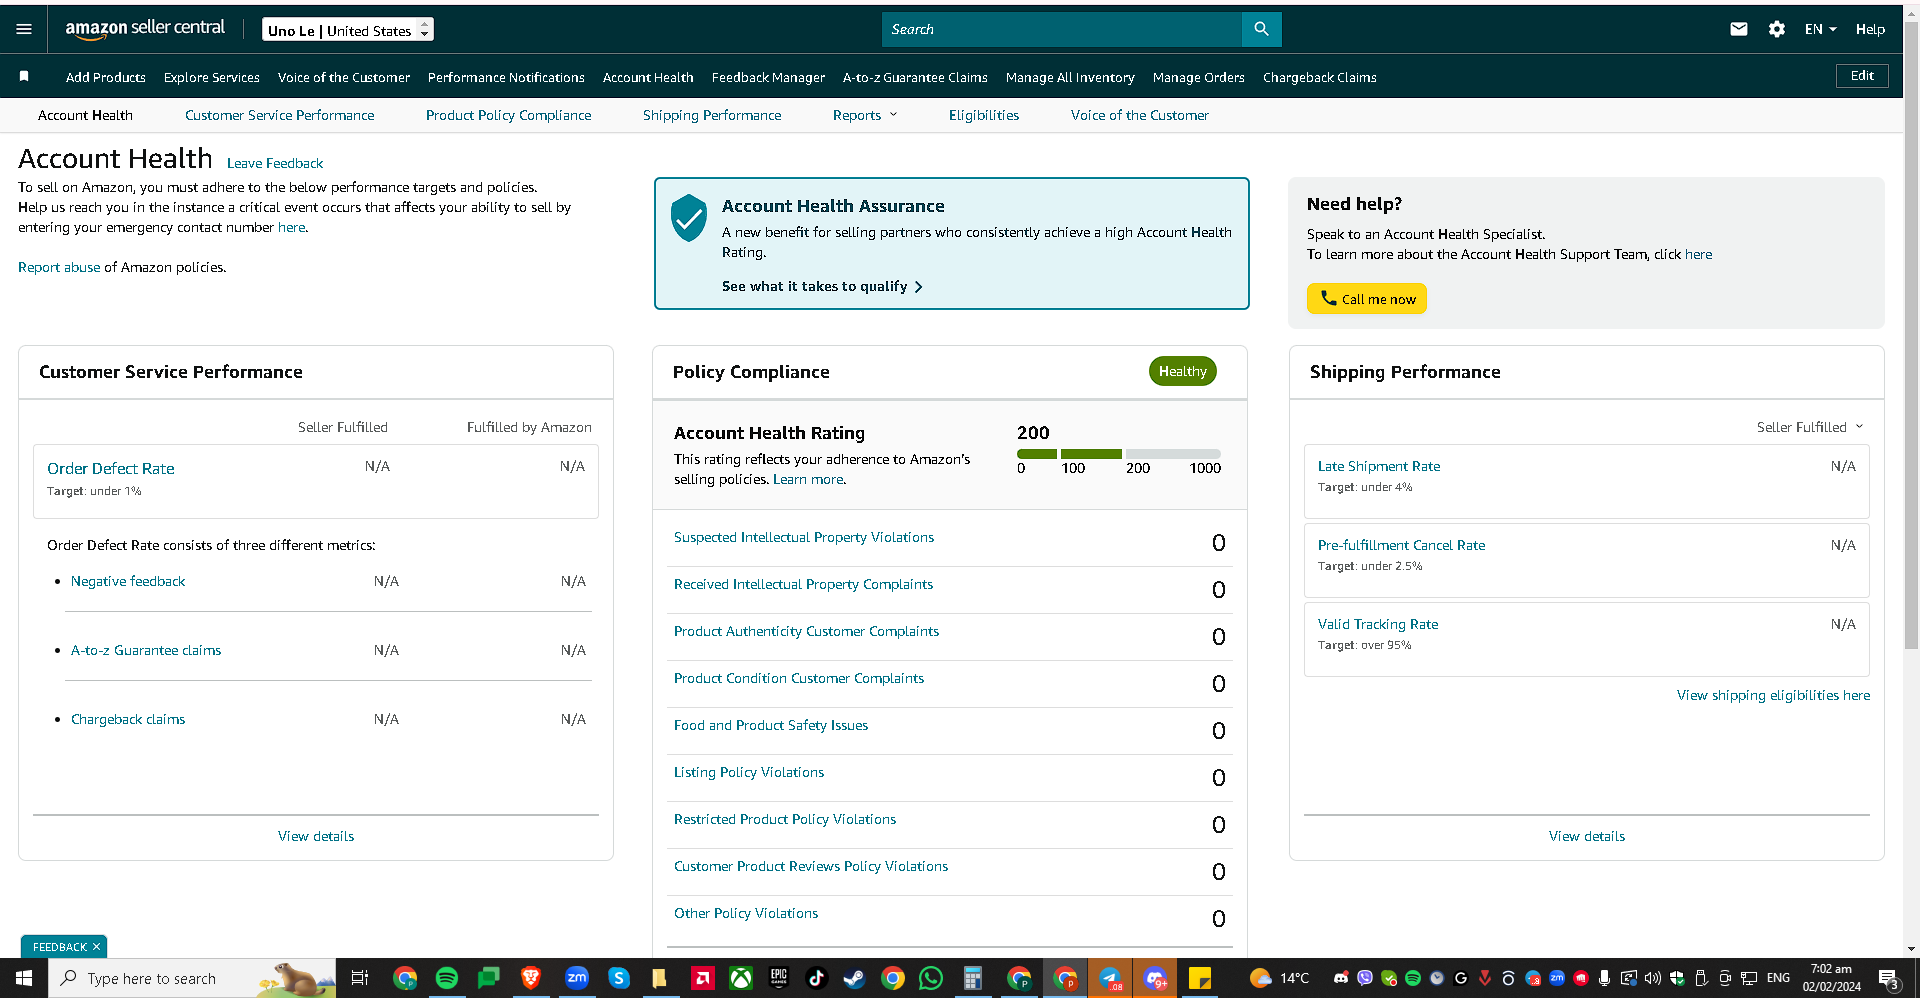Open Add Products in the top menu
Image resolution: width=1920 pixels, height=998 pixels.
pyautogui.click(x=106, y=77)
